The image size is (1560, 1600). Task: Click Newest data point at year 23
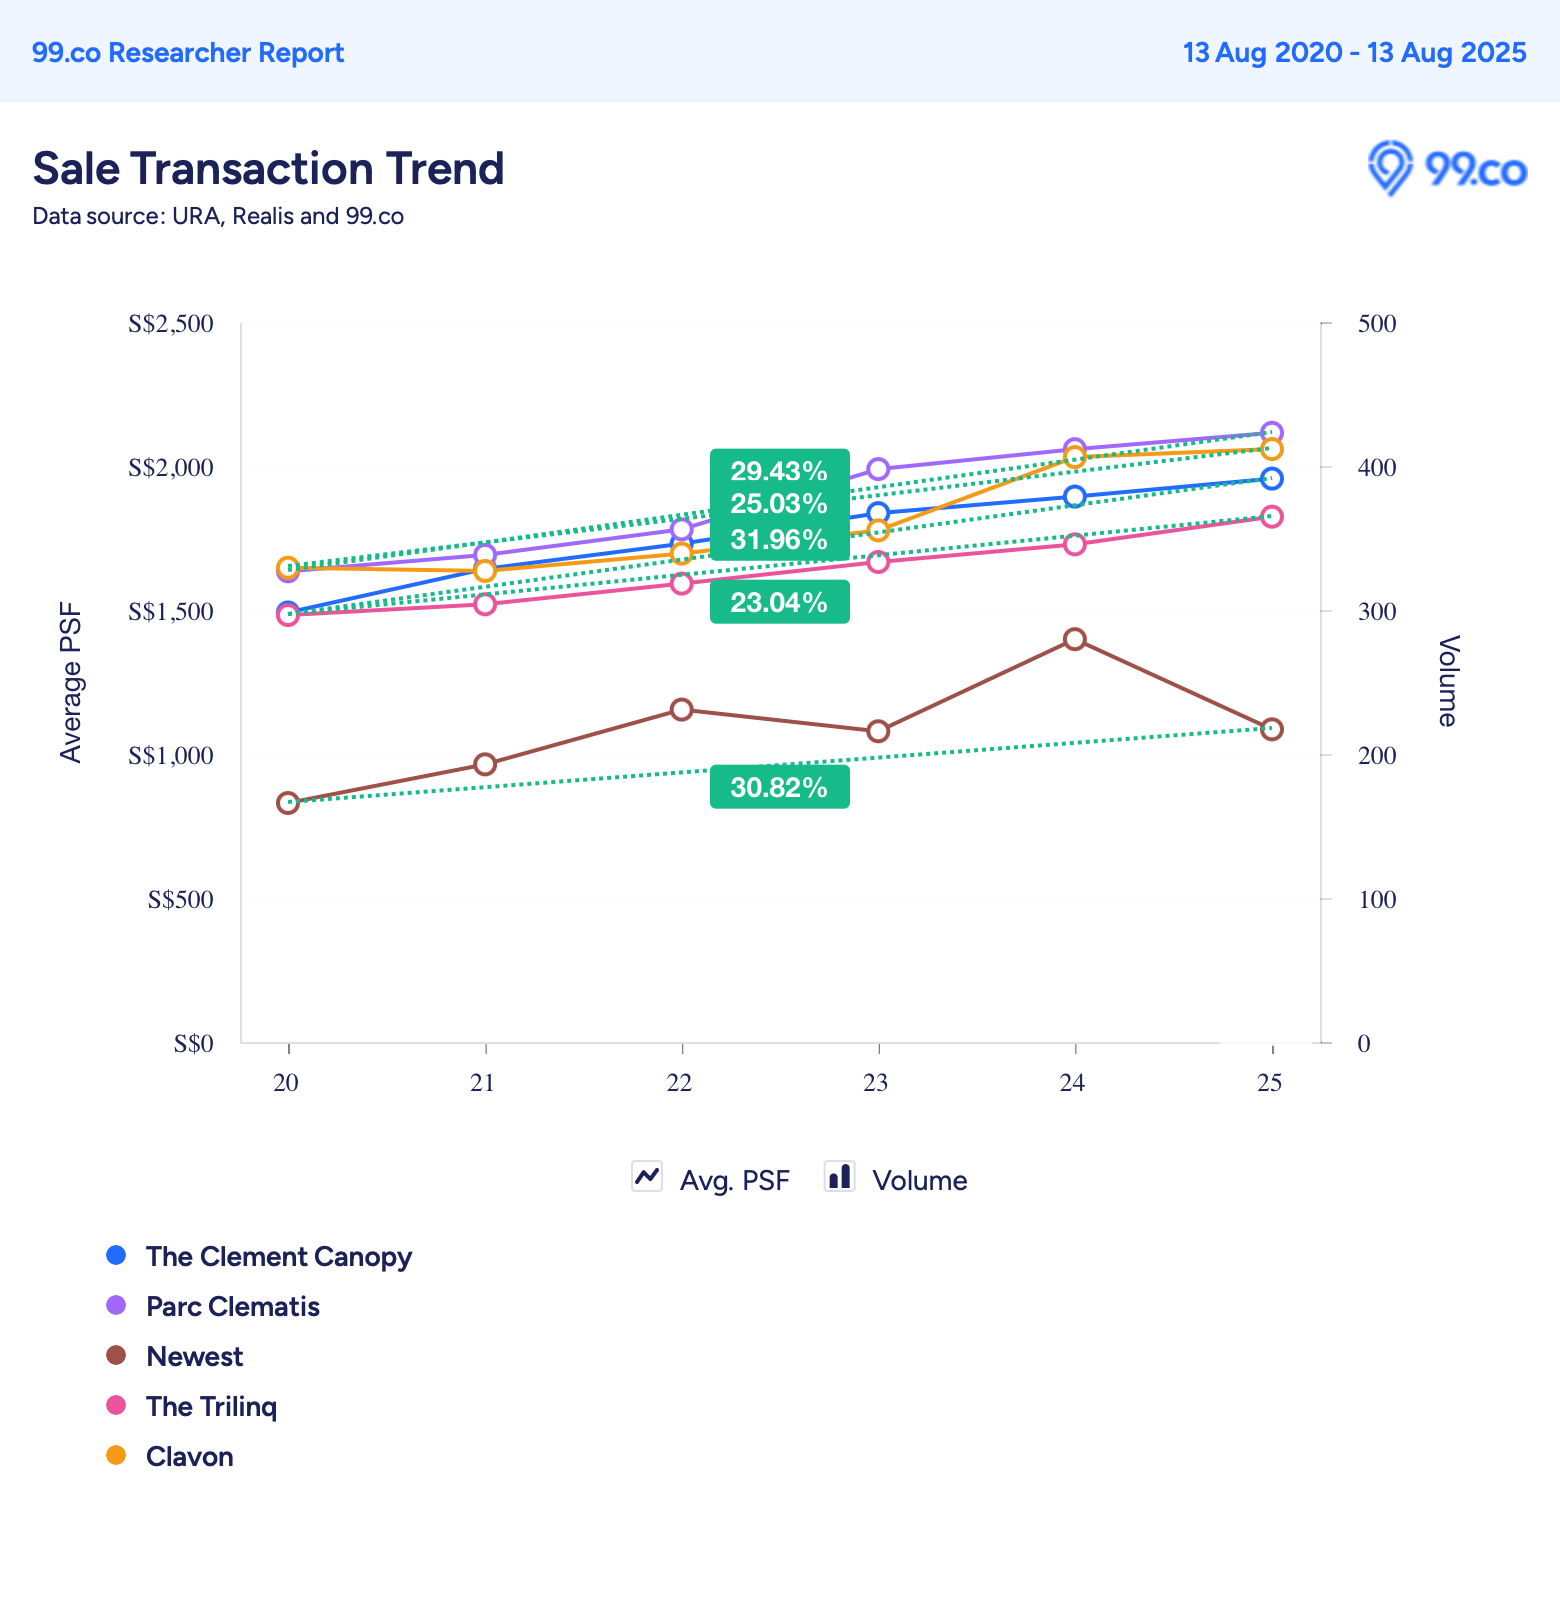pos(878,731)
